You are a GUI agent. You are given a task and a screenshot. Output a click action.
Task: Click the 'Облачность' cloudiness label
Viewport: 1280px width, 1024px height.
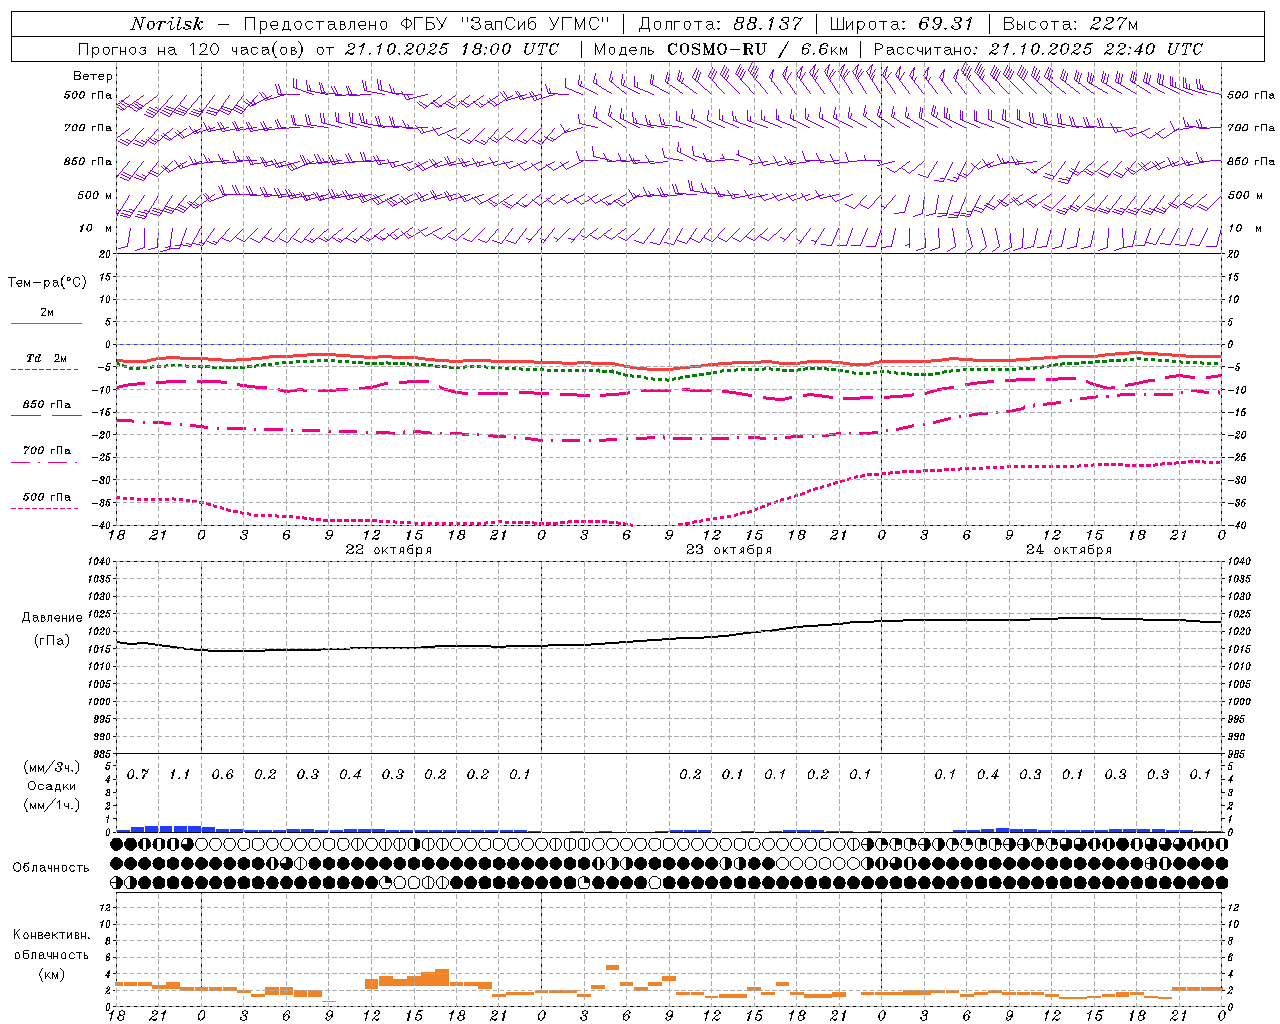click(x=51, y=868)
